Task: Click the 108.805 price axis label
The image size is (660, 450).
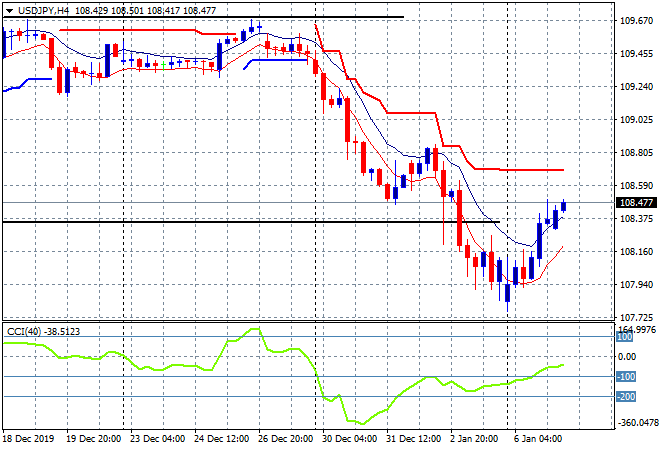Action: click(636, 153)
